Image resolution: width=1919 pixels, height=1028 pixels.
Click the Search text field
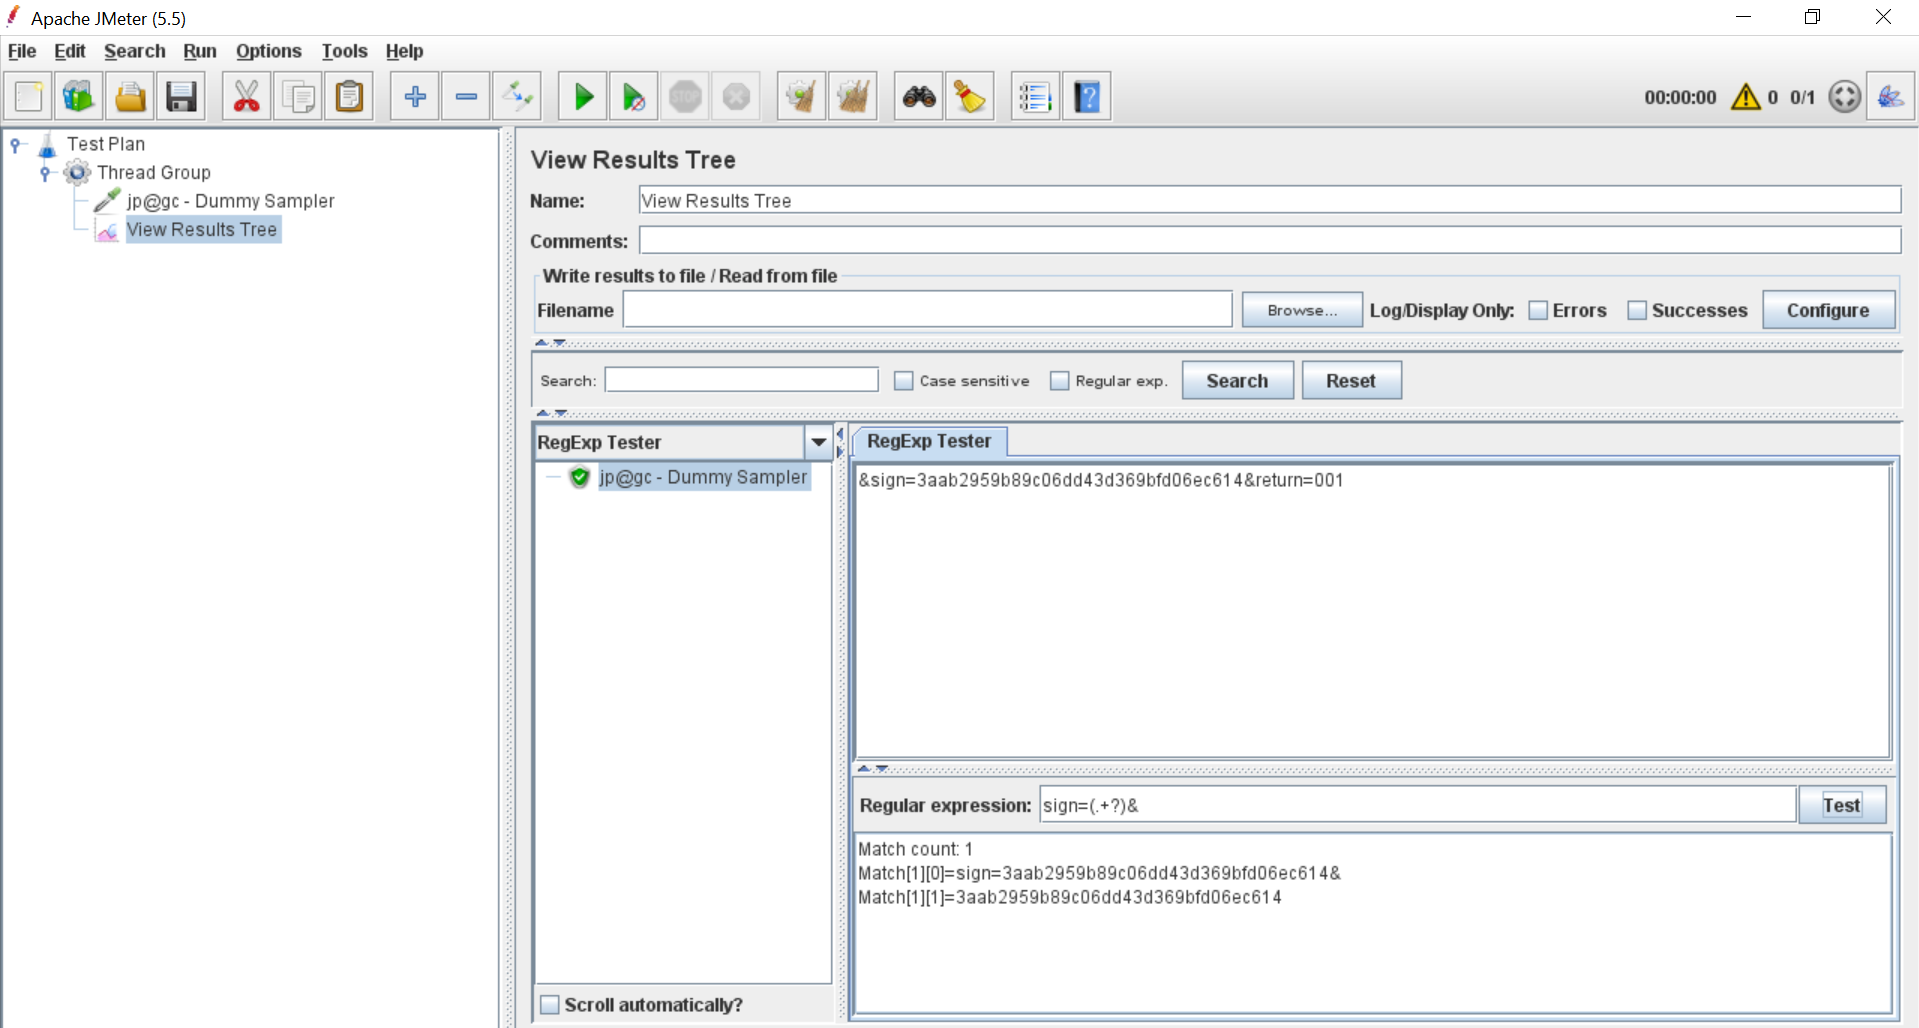coord(741,380)
